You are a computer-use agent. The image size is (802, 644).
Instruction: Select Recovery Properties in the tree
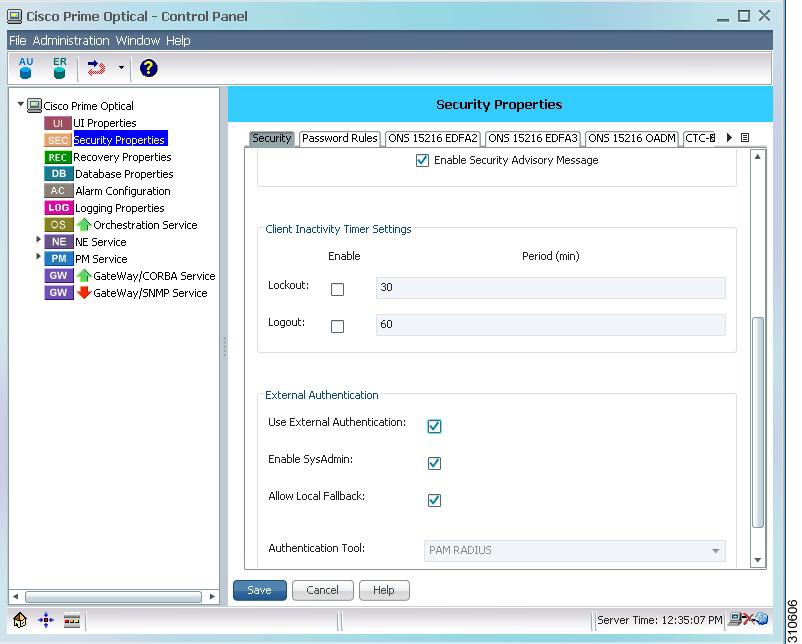pos(122,157)
